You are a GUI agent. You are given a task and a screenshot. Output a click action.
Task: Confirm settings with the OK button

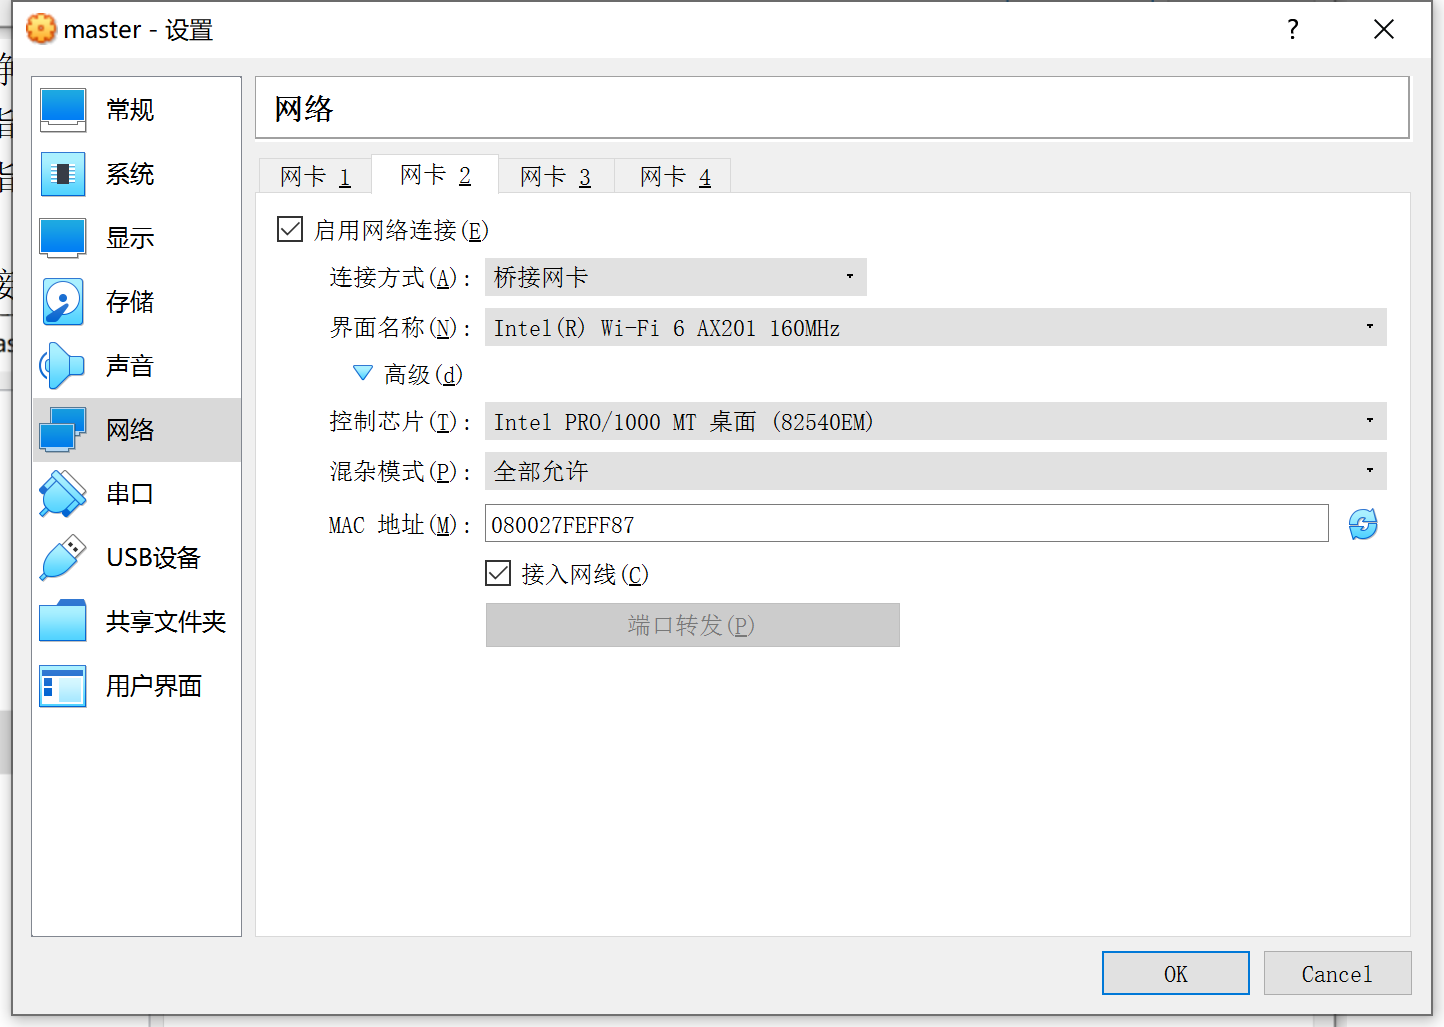pos(1176,973)
